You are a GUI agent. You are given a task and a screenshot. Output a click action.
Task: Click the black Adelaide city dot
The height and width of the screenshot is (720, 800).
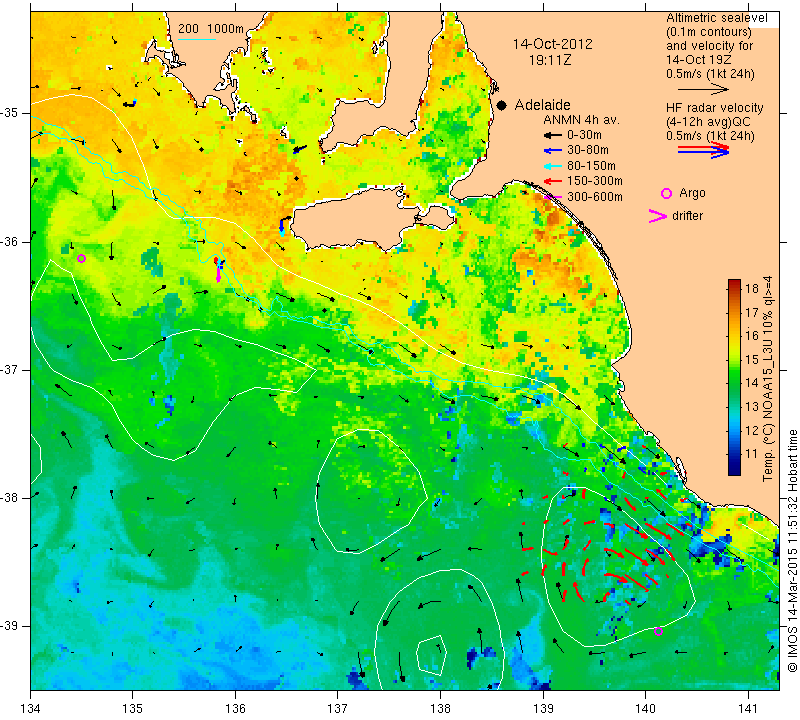pos(502,105)
